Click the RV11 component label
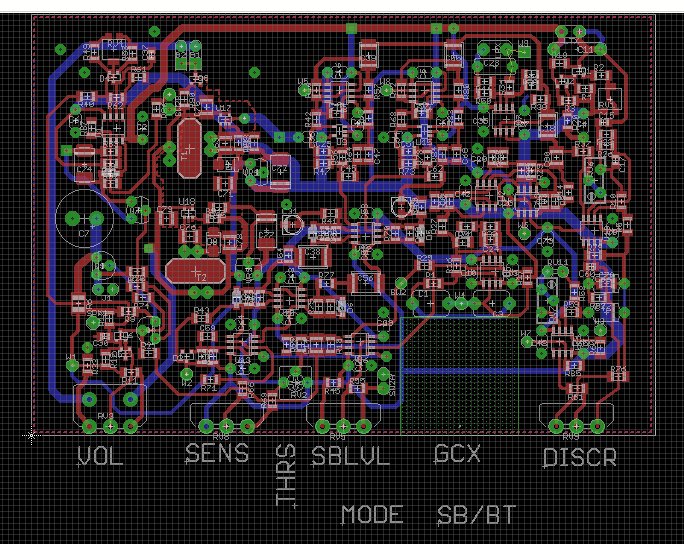684x544 pixels. tap(558, 263)
